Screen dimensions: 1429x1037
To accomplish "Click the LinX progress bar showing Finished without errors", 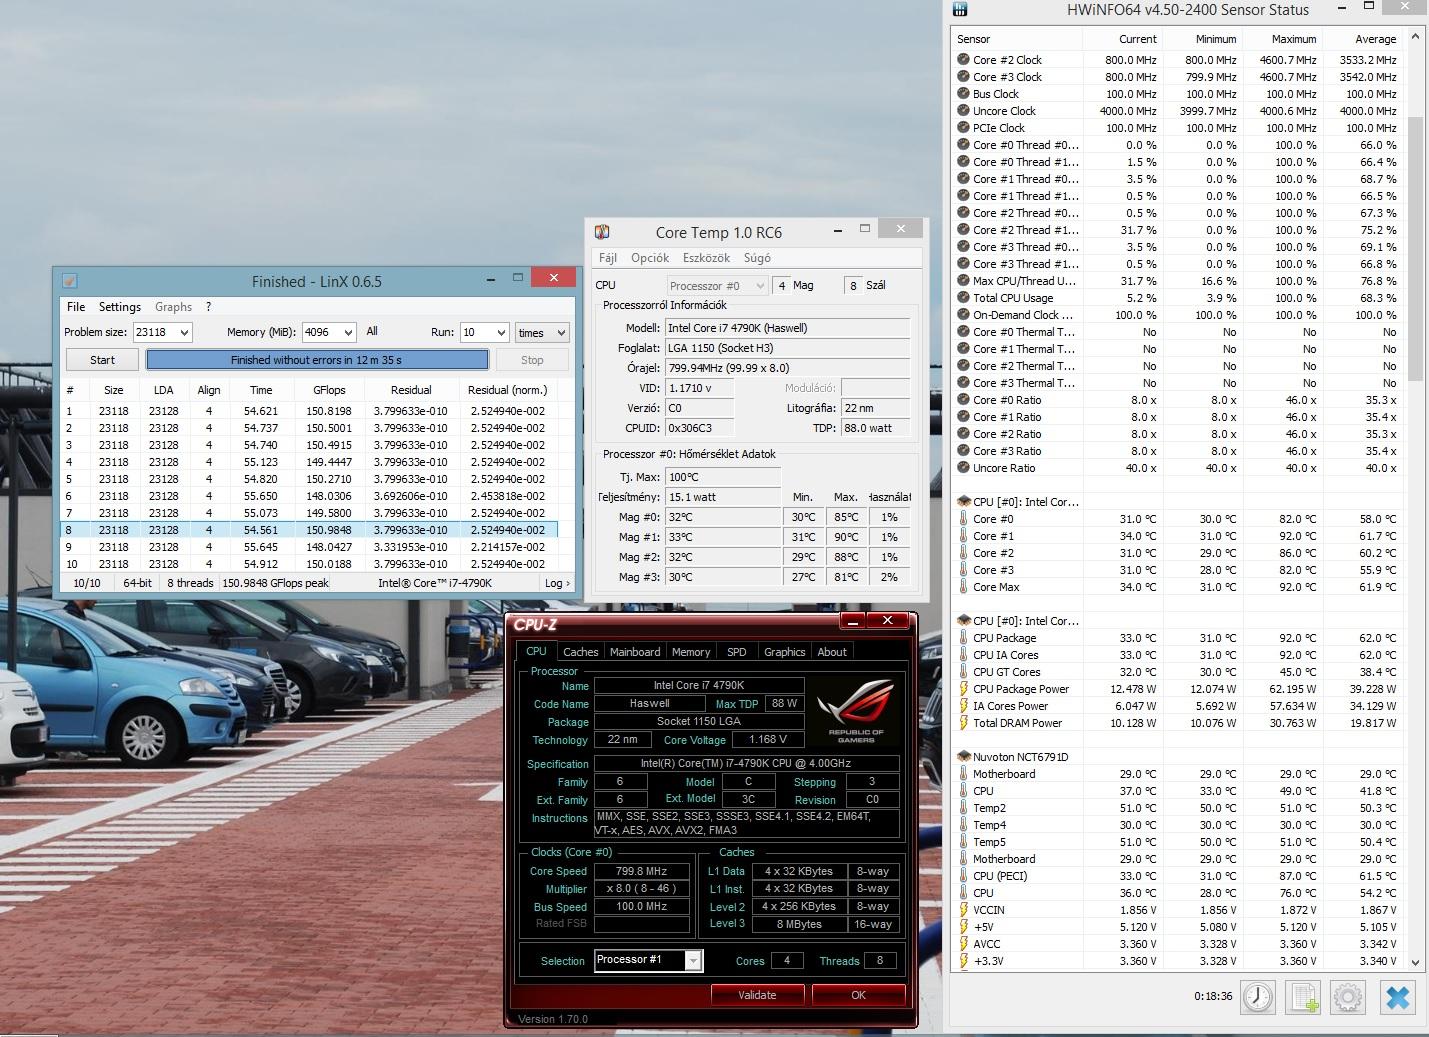I will [x=317, y=360].
